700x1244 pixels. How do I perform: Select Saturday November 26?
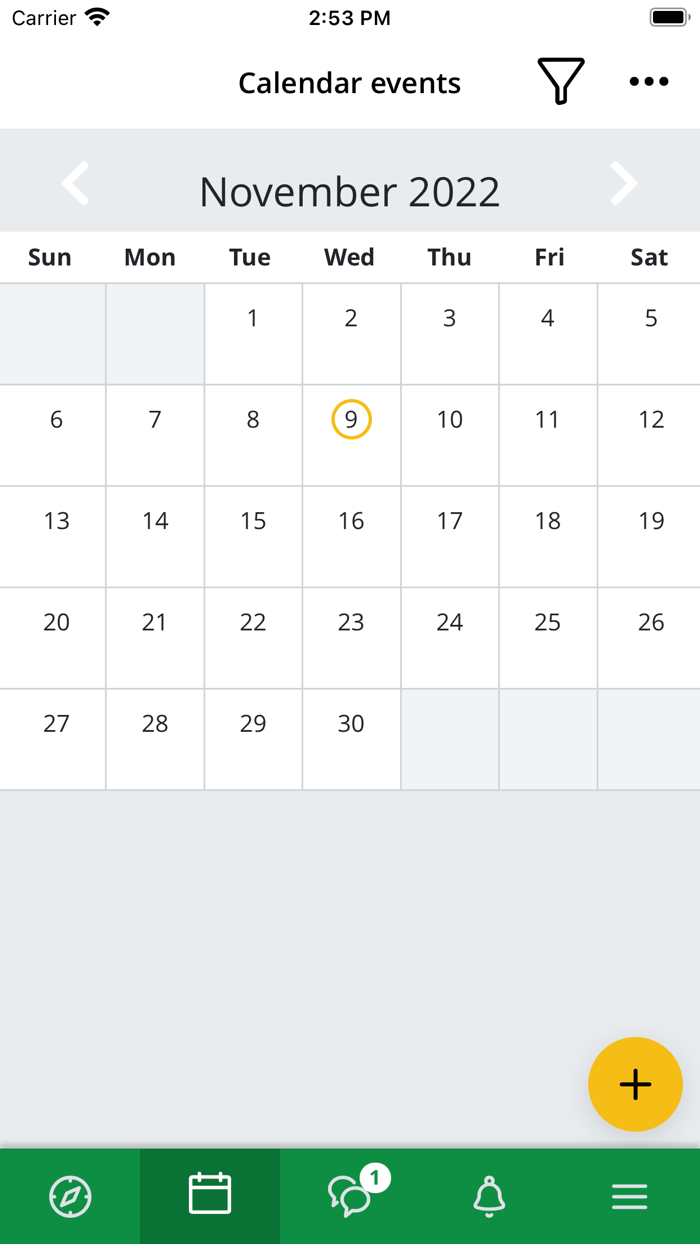(x=650, y=638)
